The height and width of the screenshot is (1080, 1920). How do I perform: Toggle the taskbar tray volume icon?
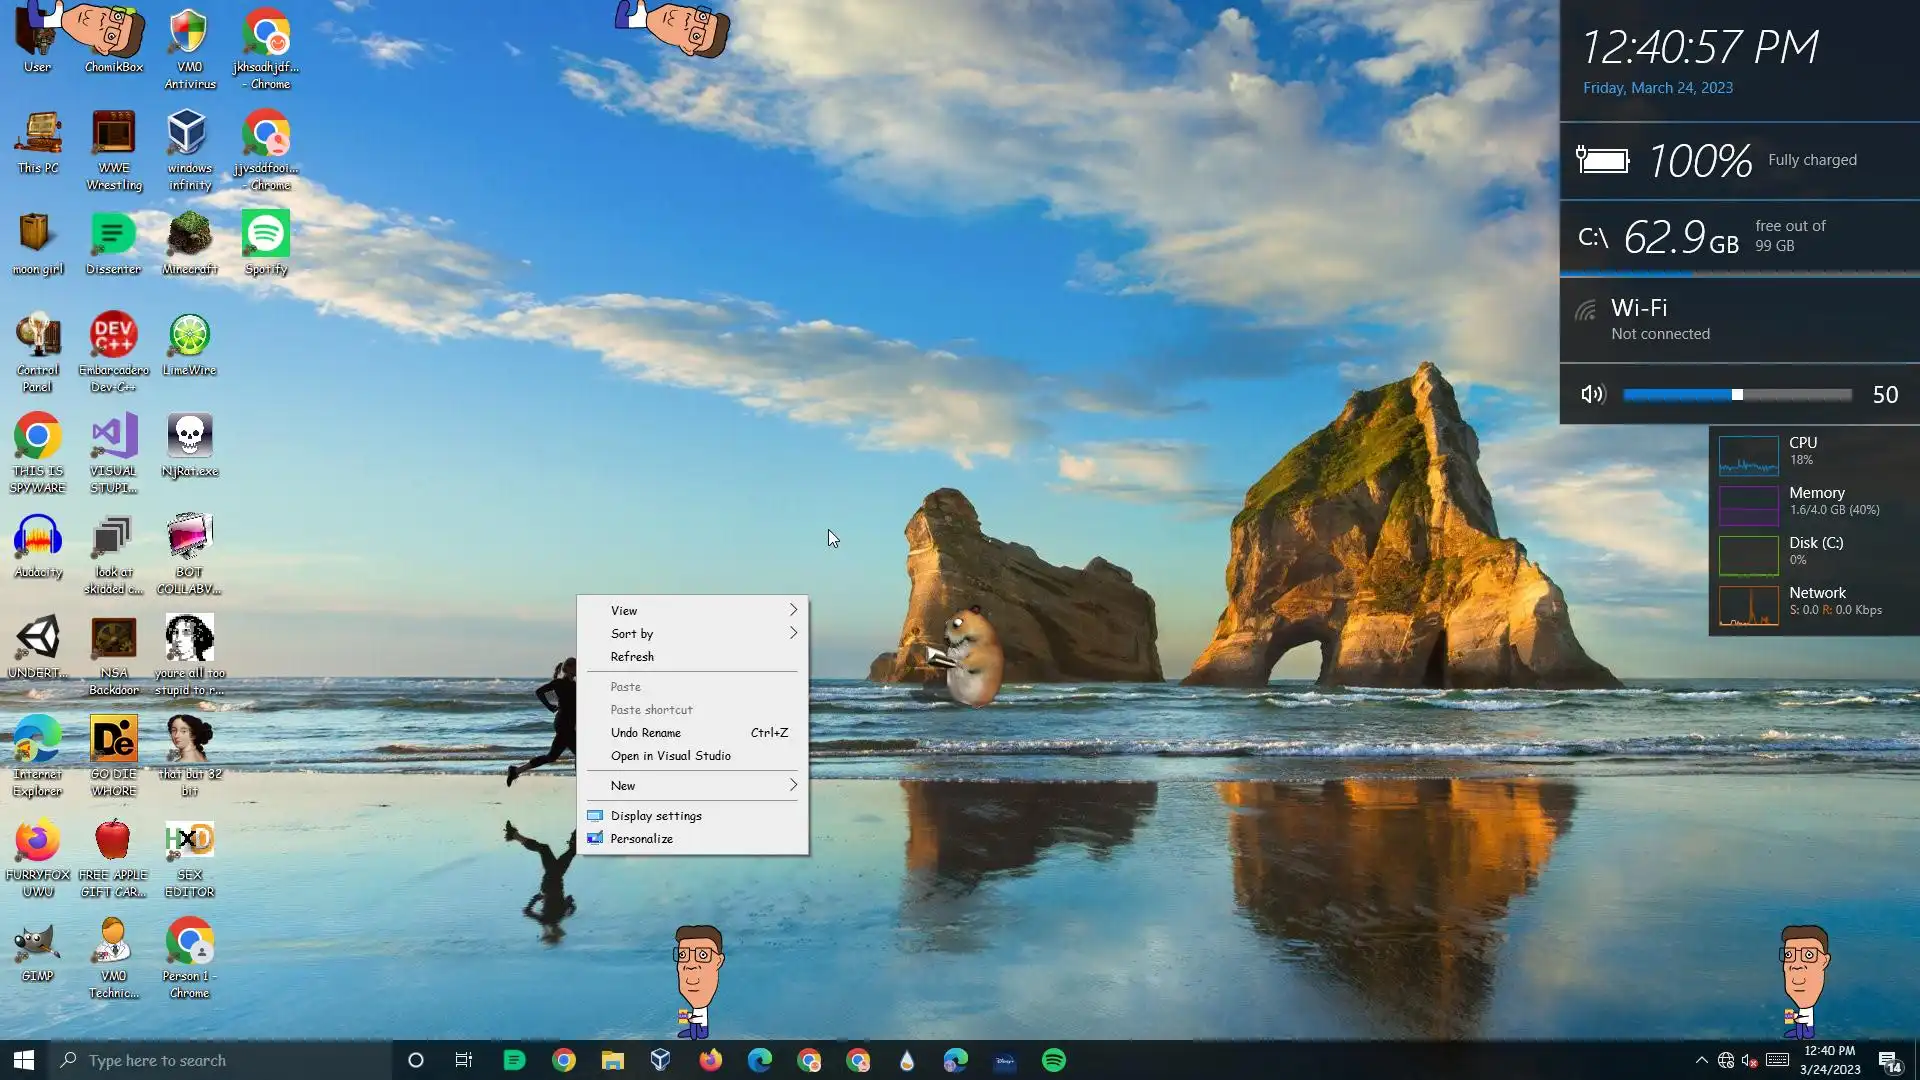click(1749, 1060)
